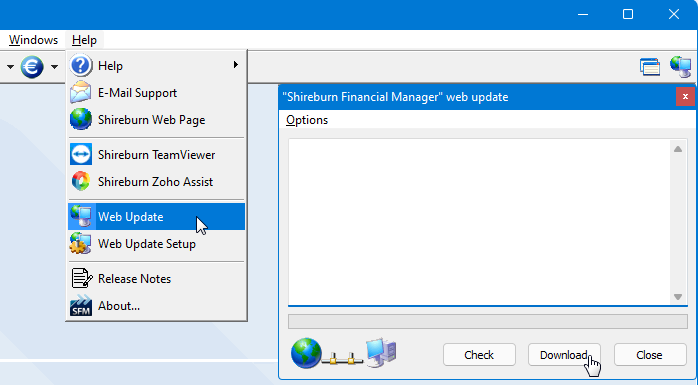Open Shireburn Web Page menu entry

click(x=157, y=119)
